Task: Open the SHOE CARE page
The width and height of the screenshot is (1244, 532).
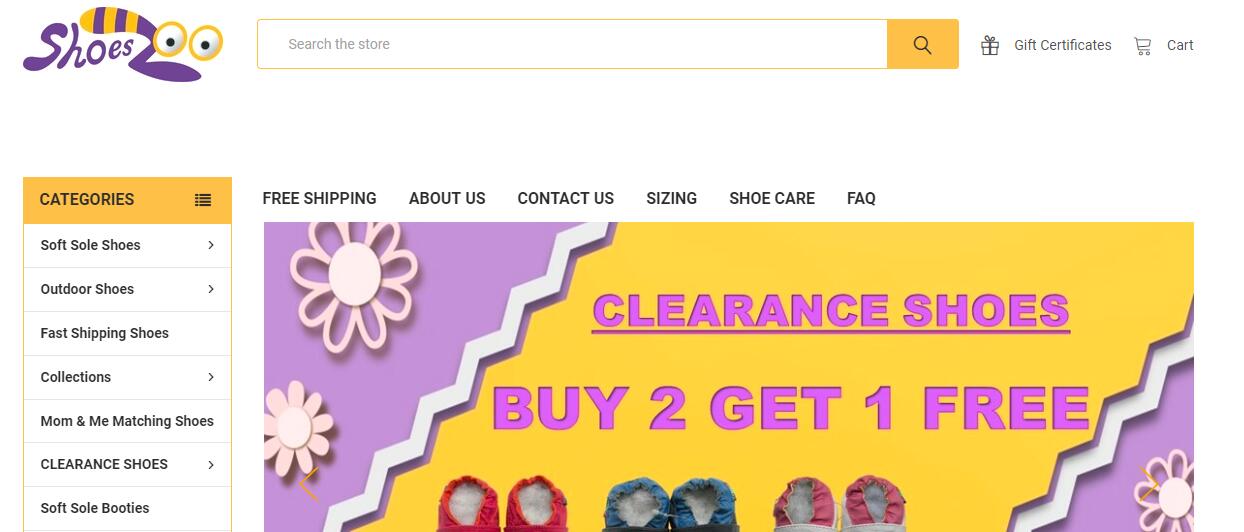Action: 772,198
